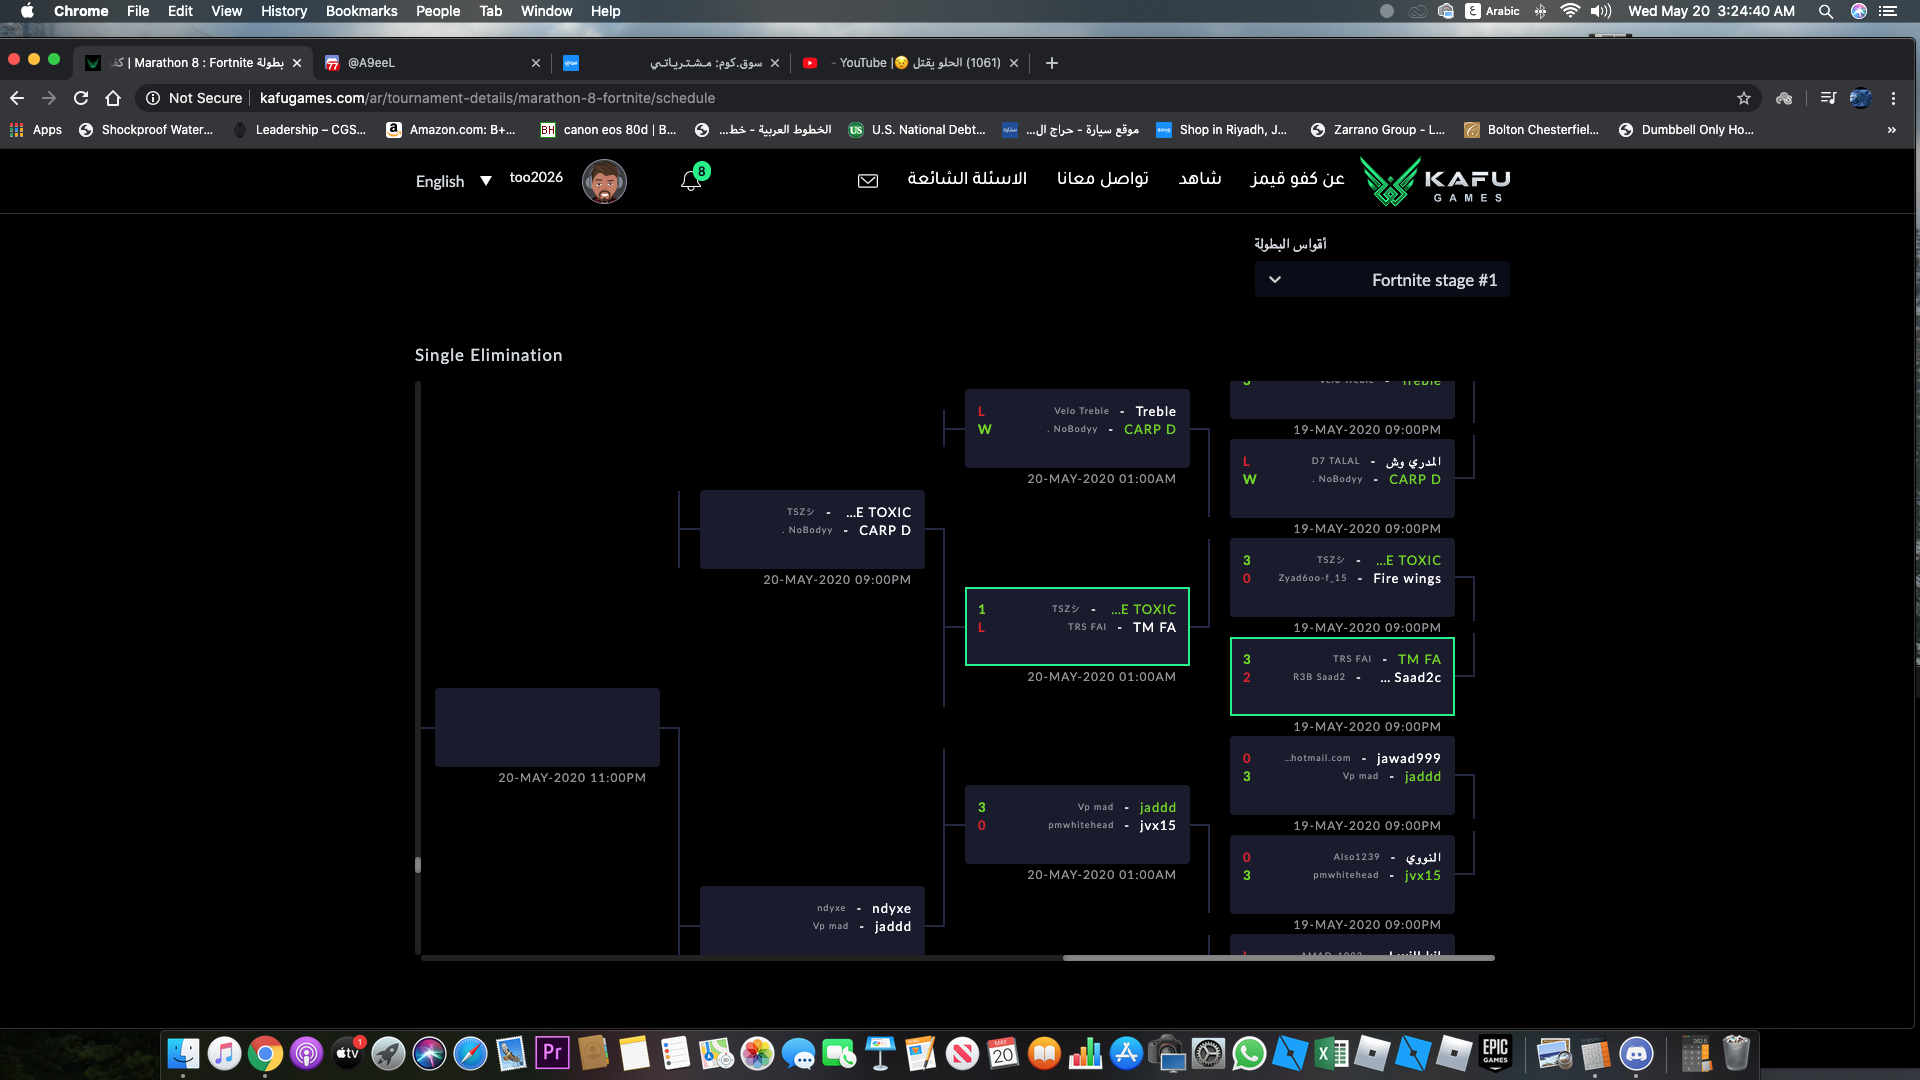Click the browser home icon
Viewport: 1920px width, 1080px height.
[x=113, y=98]
